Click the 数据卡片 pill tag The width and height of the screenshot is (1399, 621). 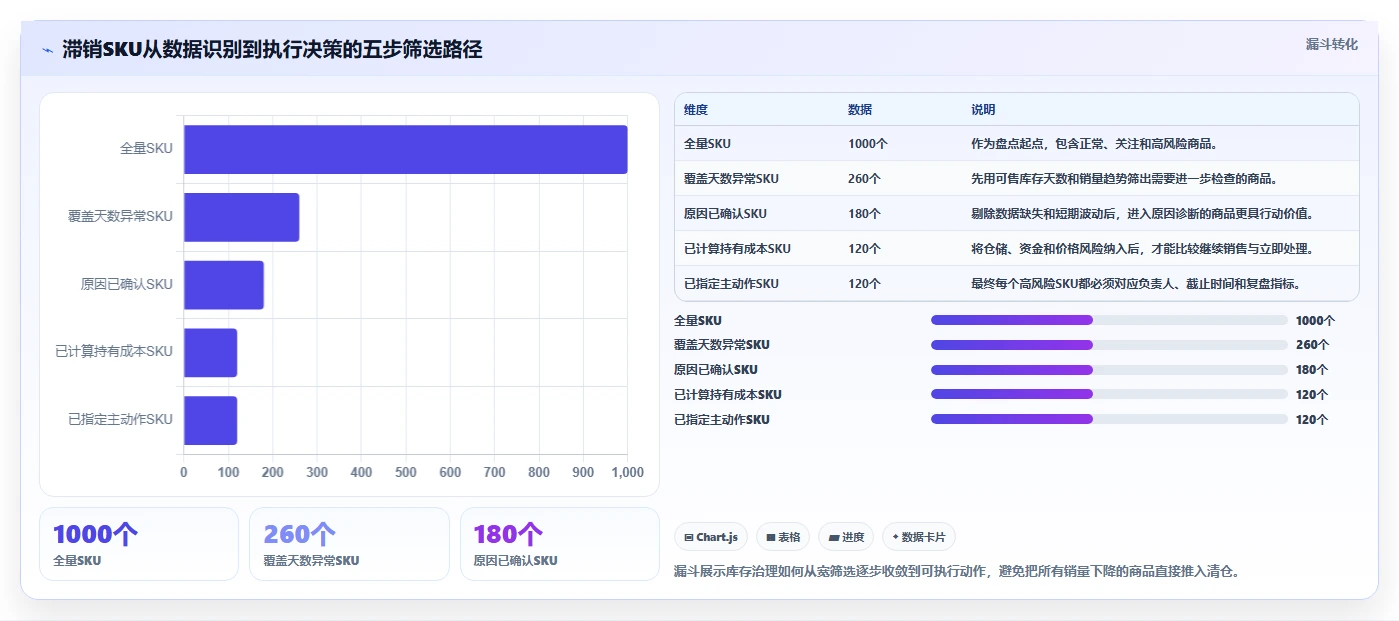click(x=919, y=537)
